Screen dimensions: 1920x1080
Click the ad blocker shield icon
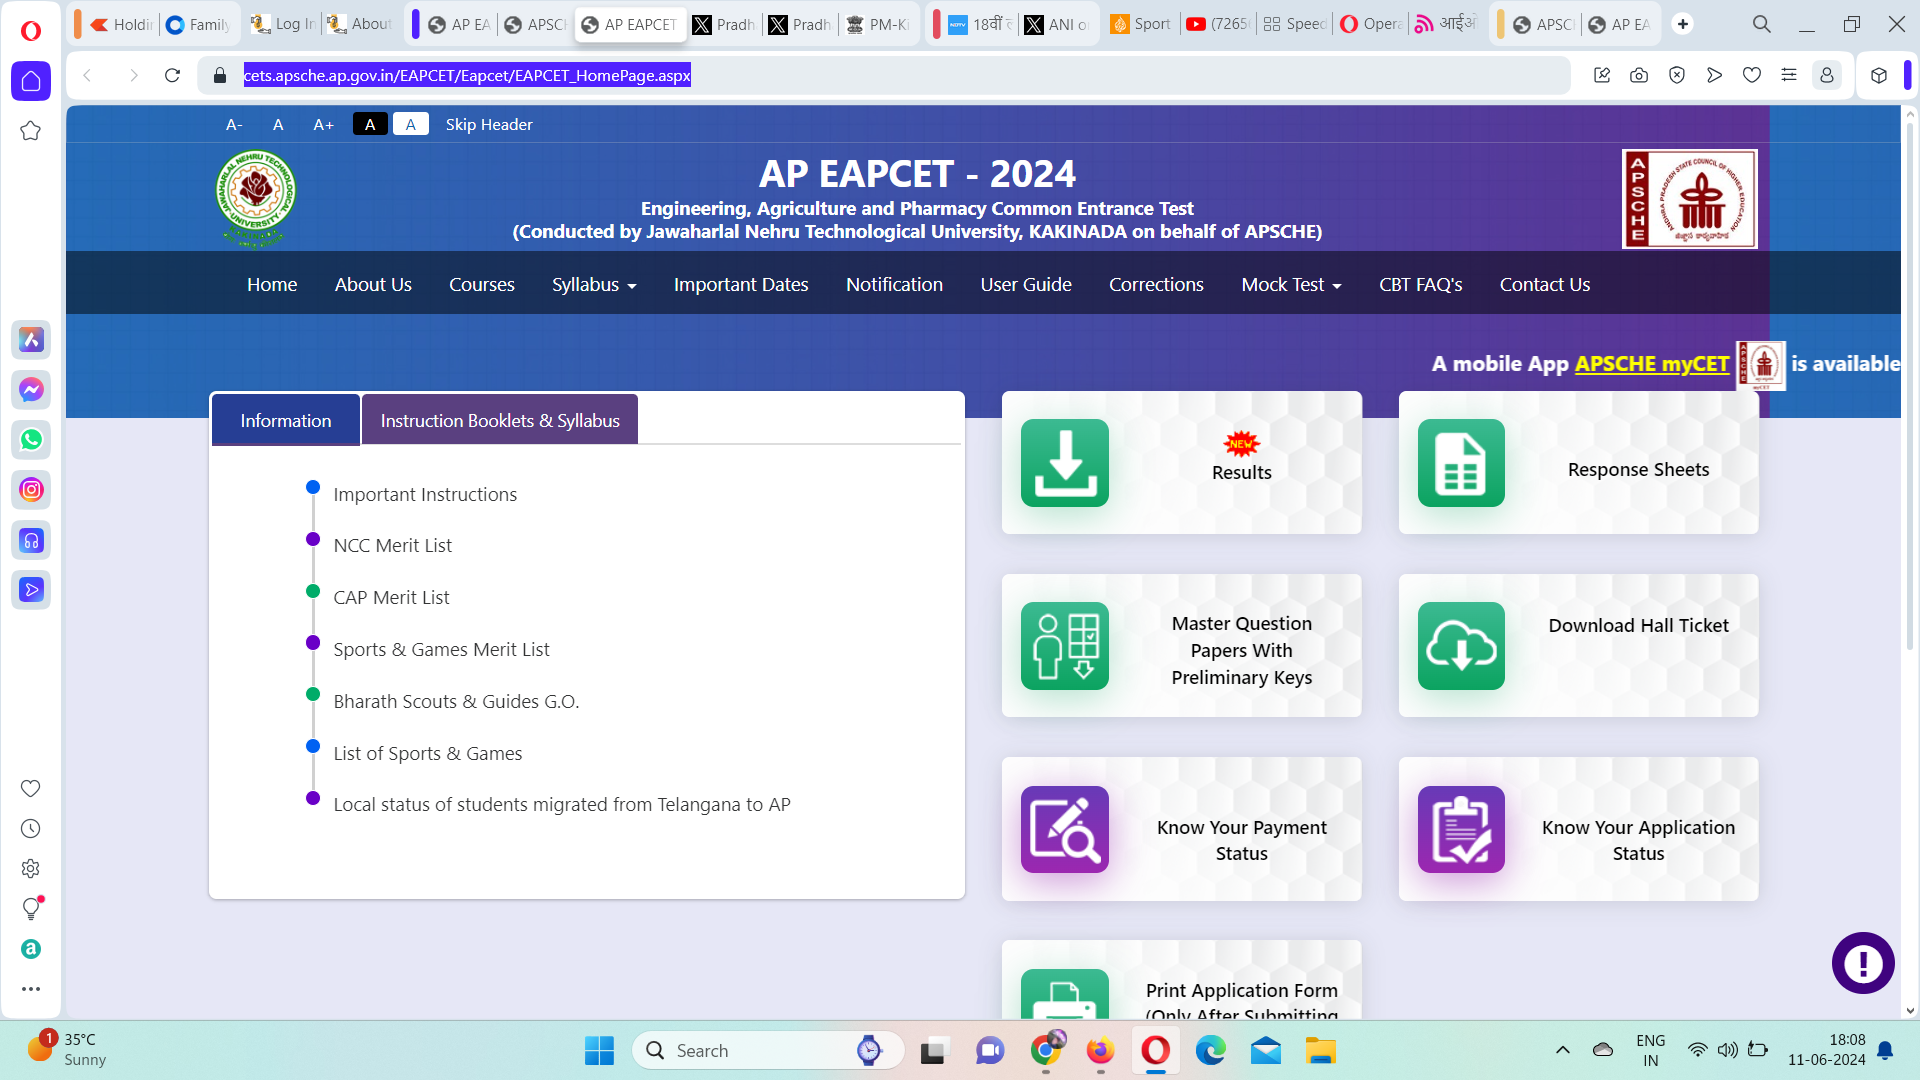coord(1677,76)
